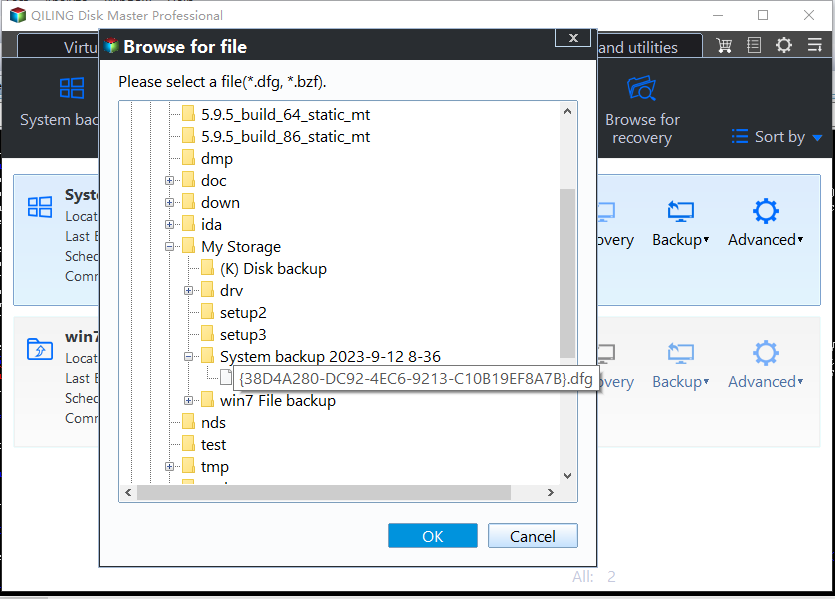Click the file tree vertical scrollbar thumb
The width and height of the screenshot is (835, 599).
pos(568,274)
